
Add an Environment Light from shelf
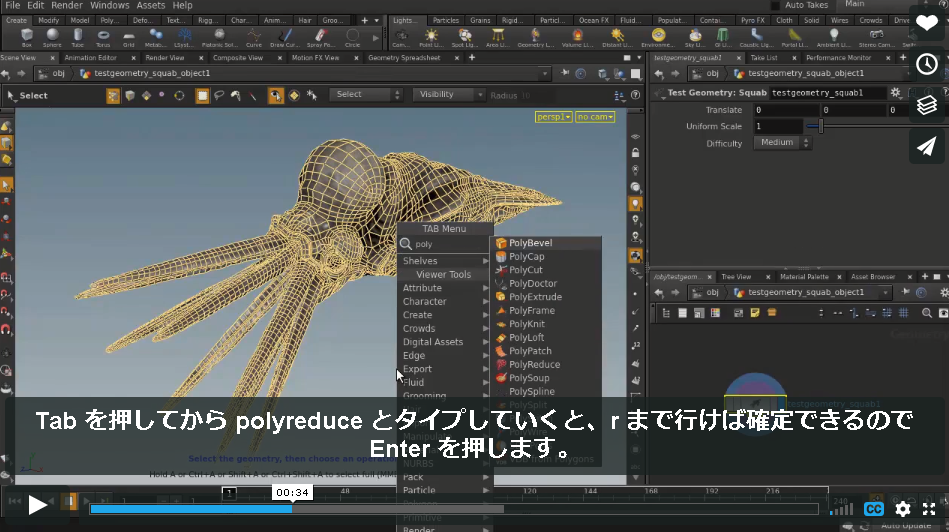pos(658,38)
